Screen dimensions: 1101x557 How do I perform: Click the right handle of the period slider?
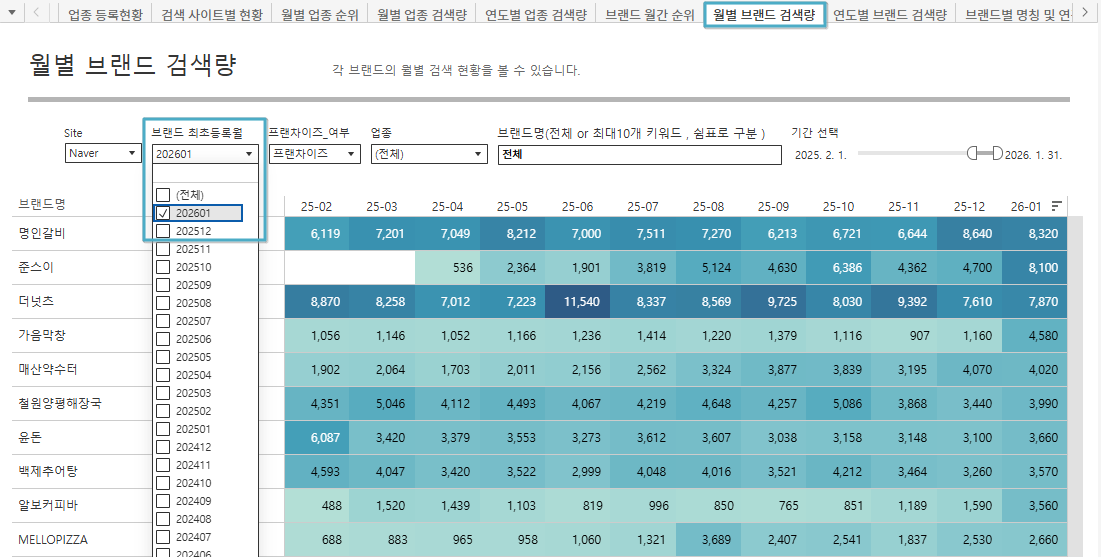tap(996, 153)
